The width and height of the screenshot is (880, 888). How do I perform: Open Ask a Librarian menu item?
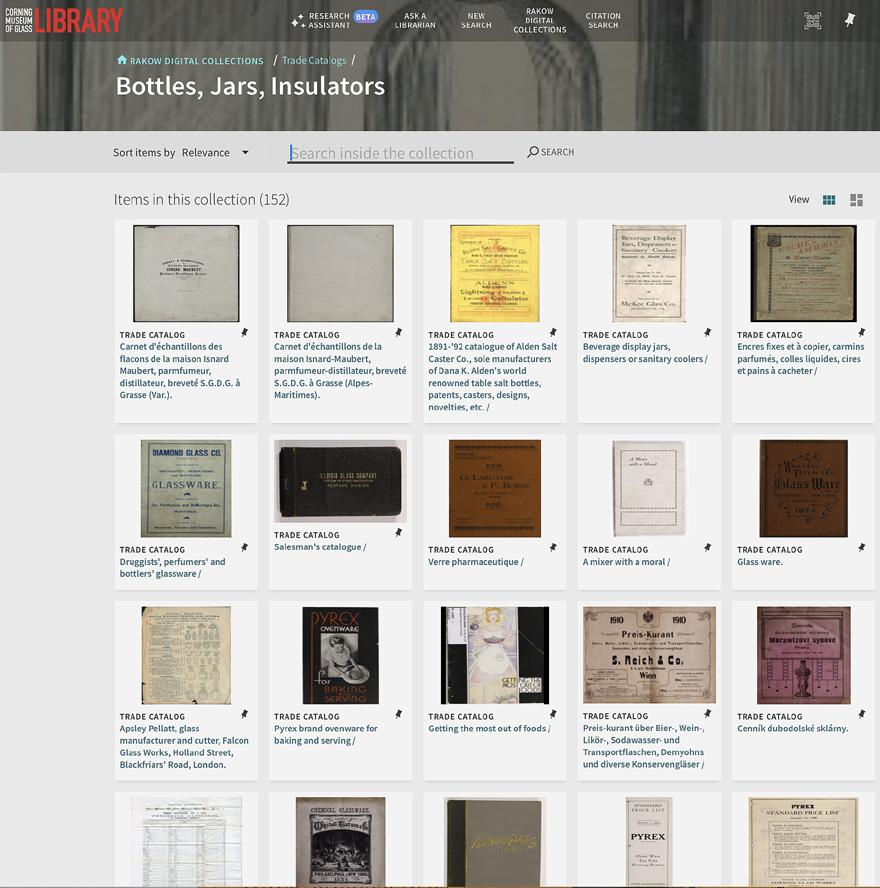(415, 20)
